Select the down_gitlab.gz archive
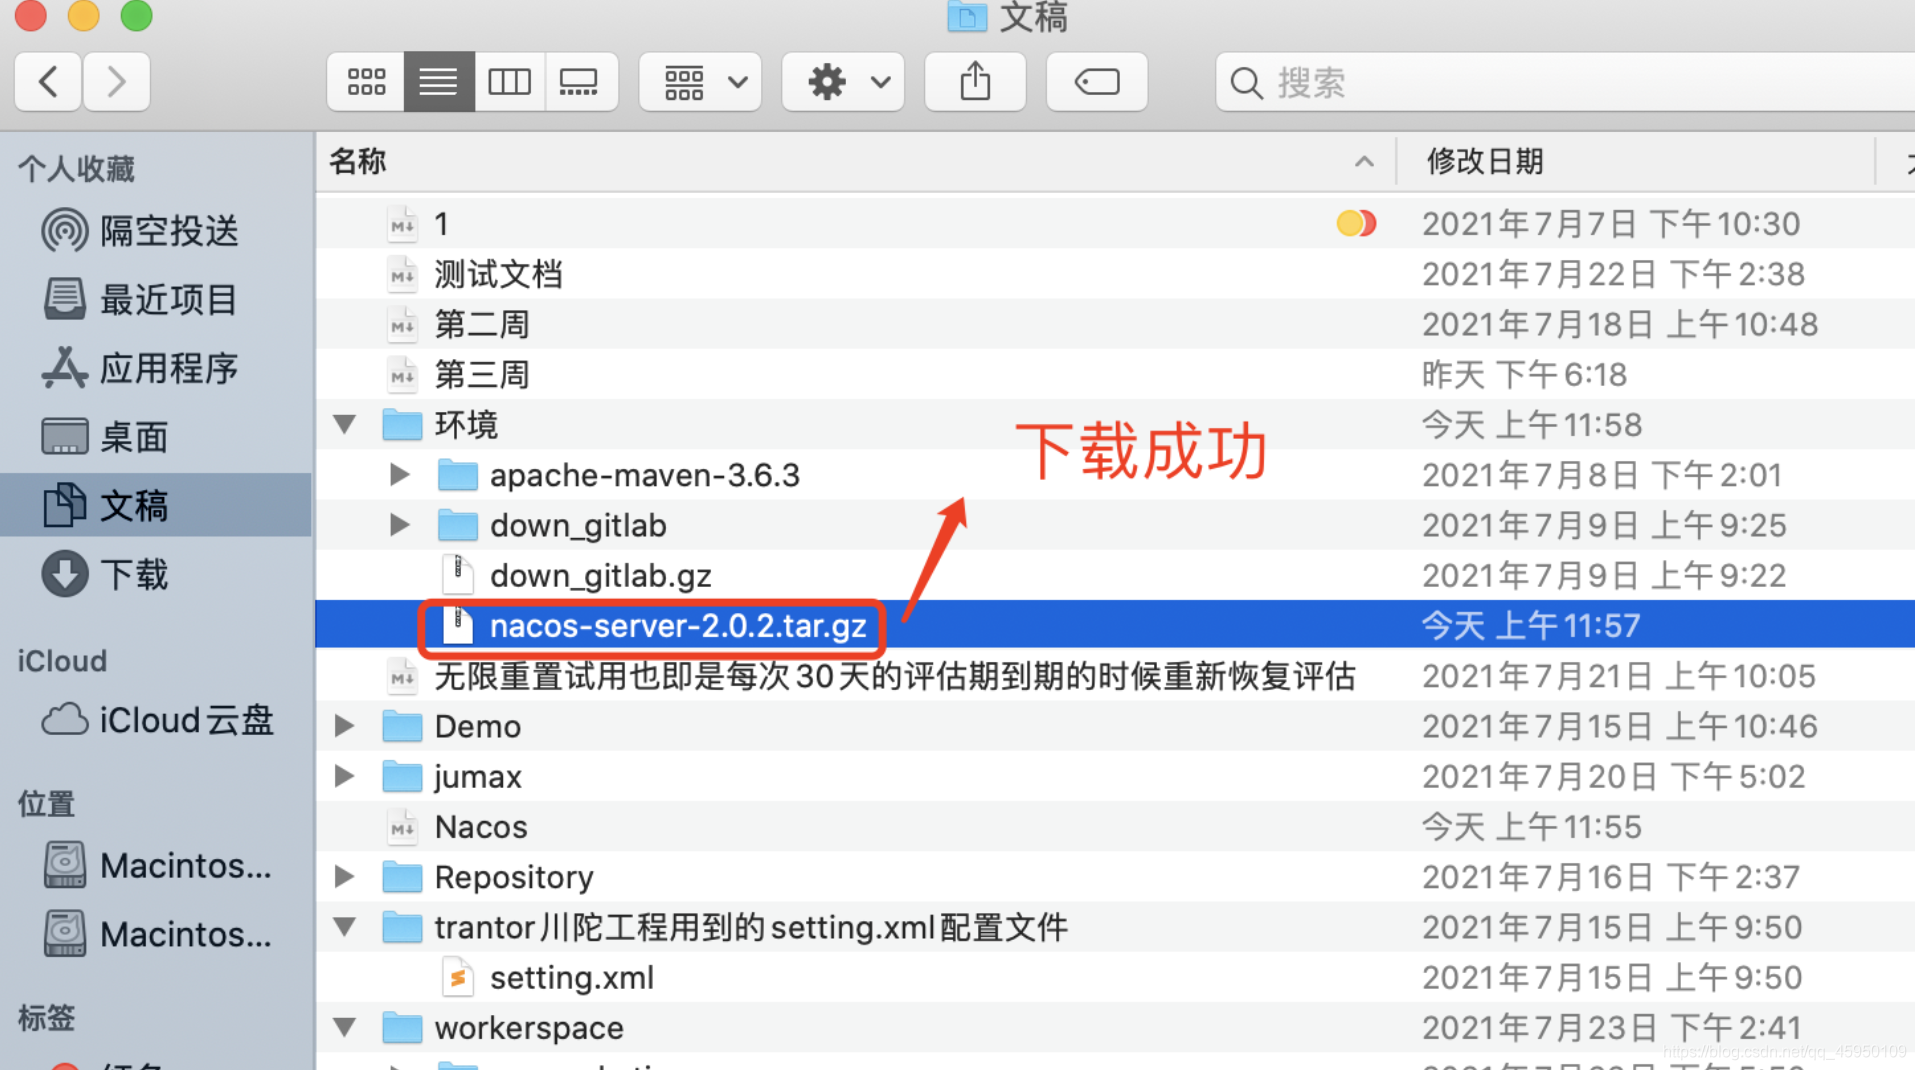The width and height of the screenshot is (1916, 1070). click(x=600, y=576)
